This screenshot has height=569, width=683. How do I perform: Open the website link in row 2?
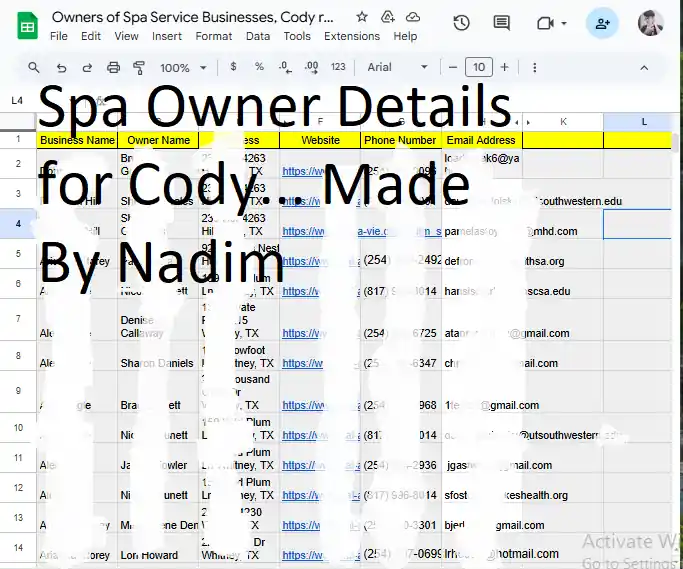(303, 171)
